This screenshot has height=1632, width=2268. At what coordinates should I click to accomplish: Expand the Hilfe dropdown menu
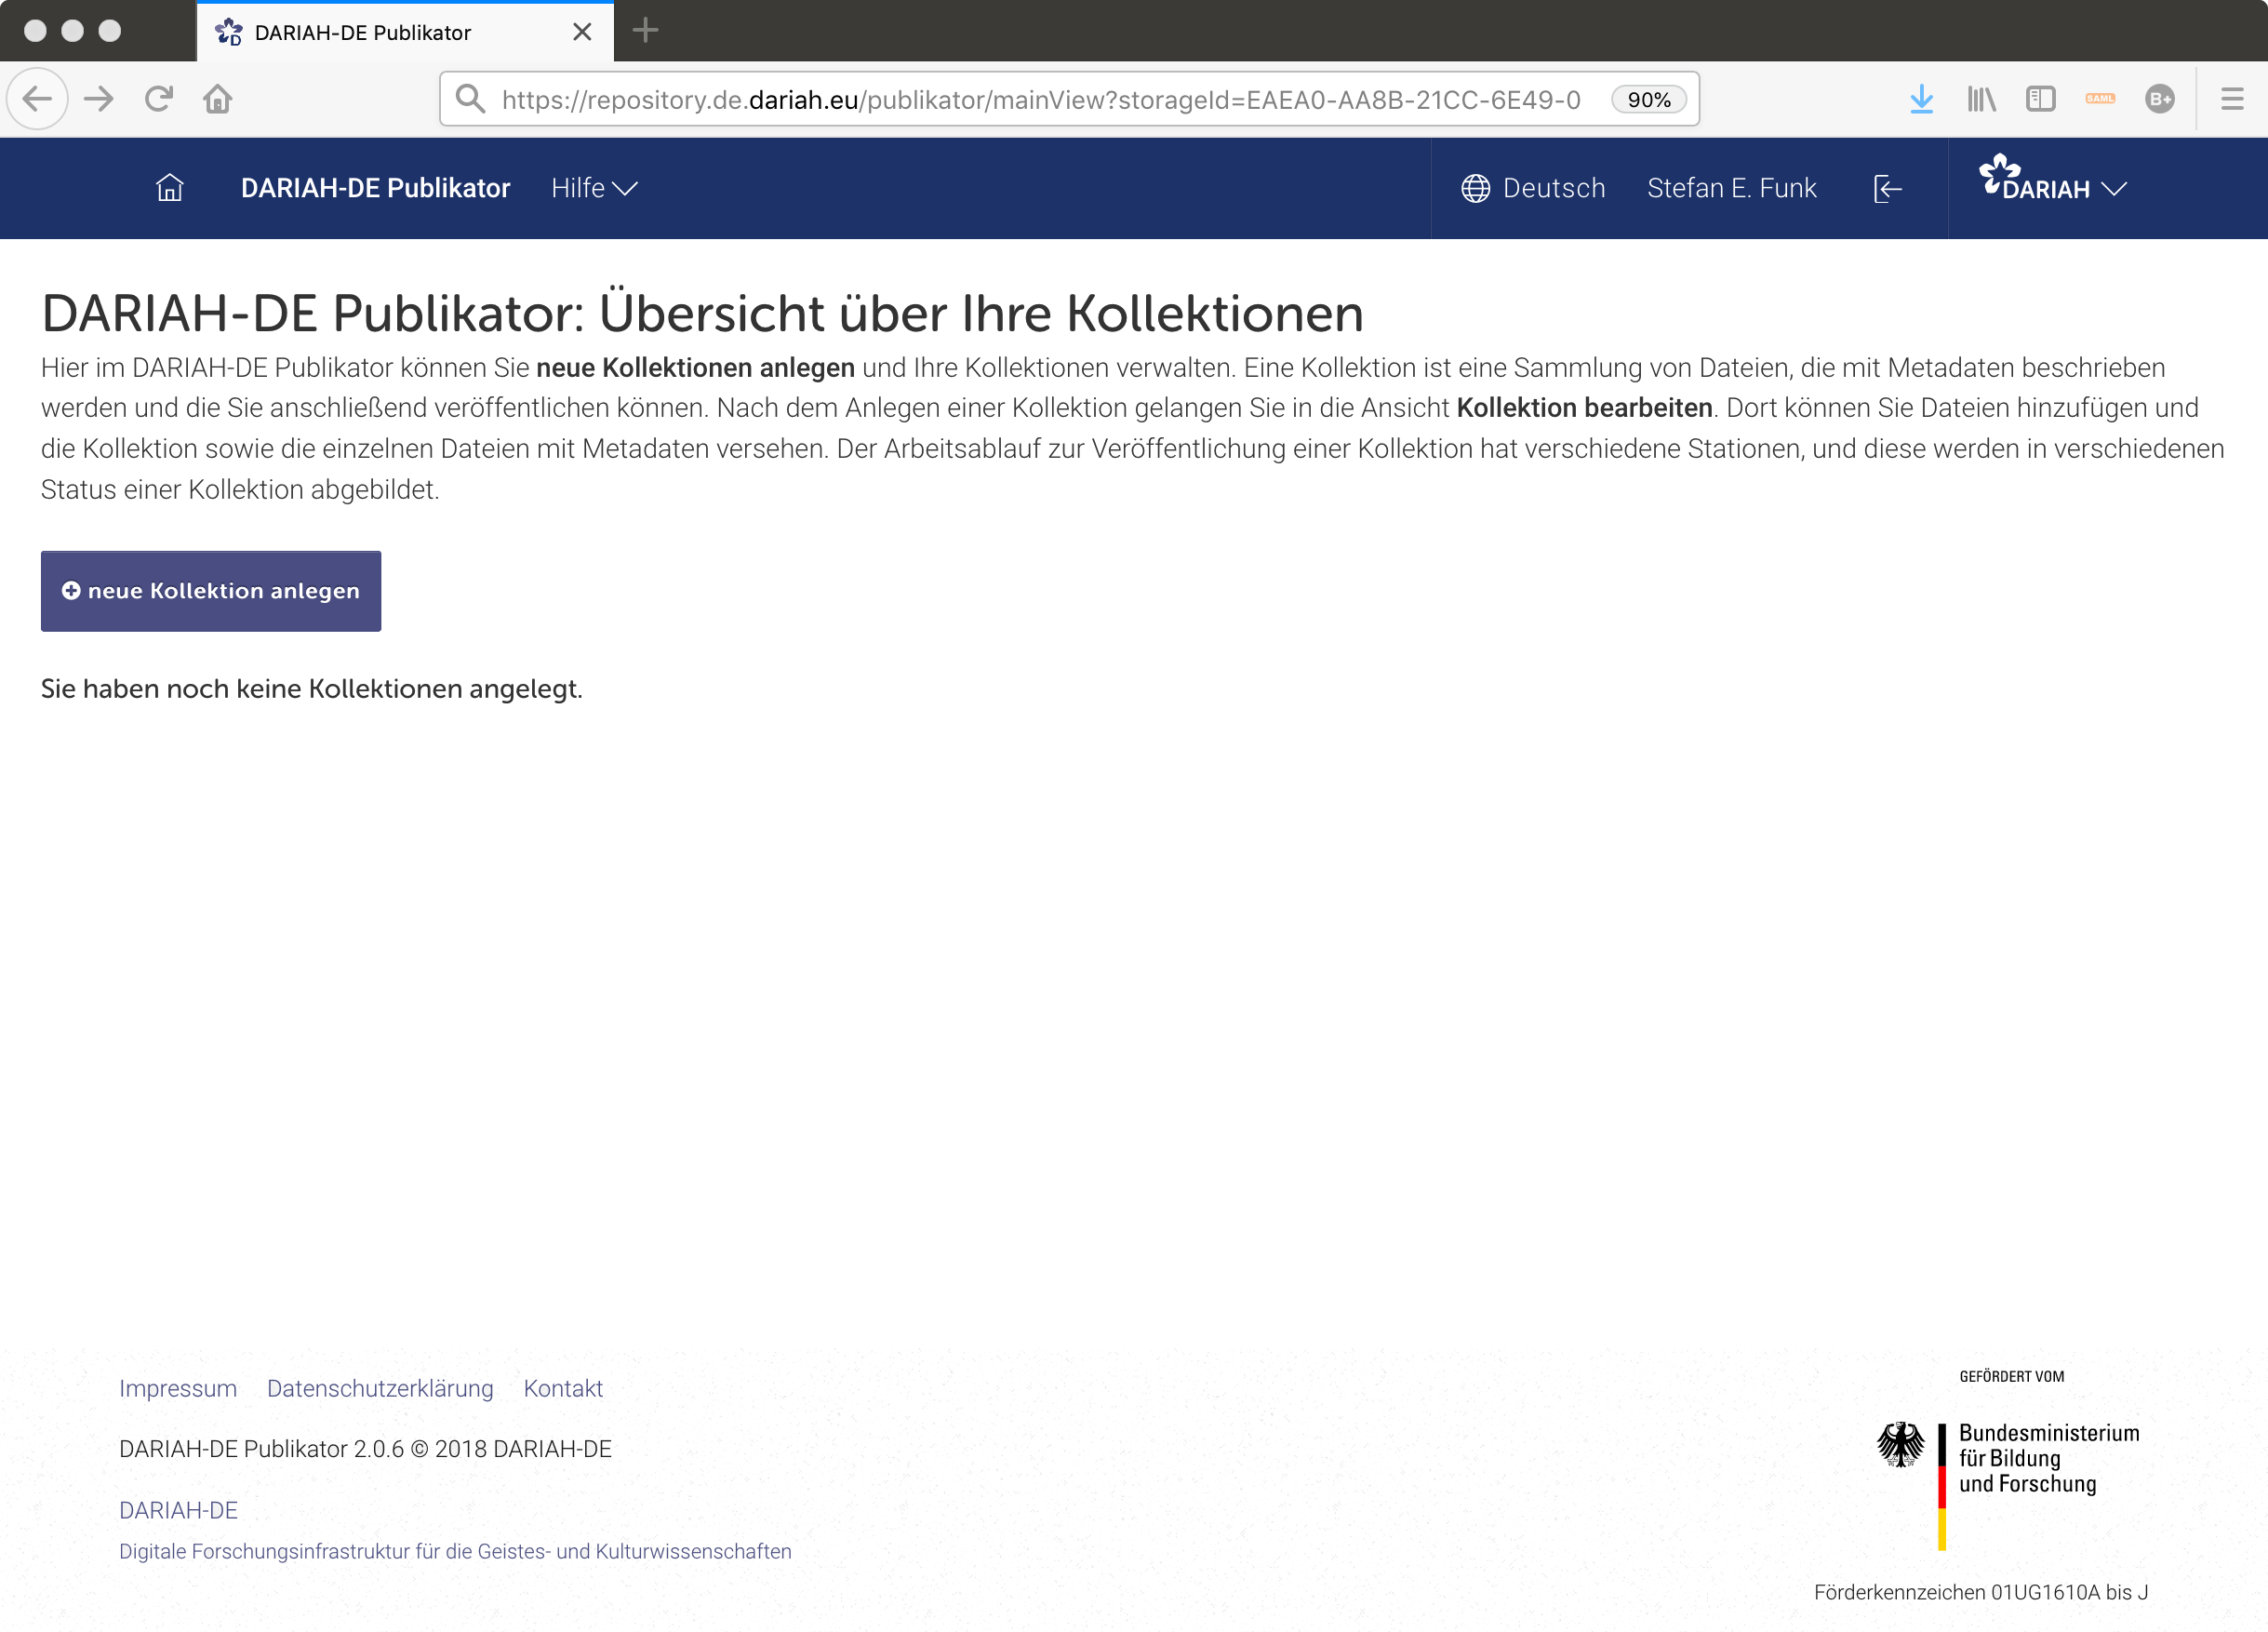594,188
